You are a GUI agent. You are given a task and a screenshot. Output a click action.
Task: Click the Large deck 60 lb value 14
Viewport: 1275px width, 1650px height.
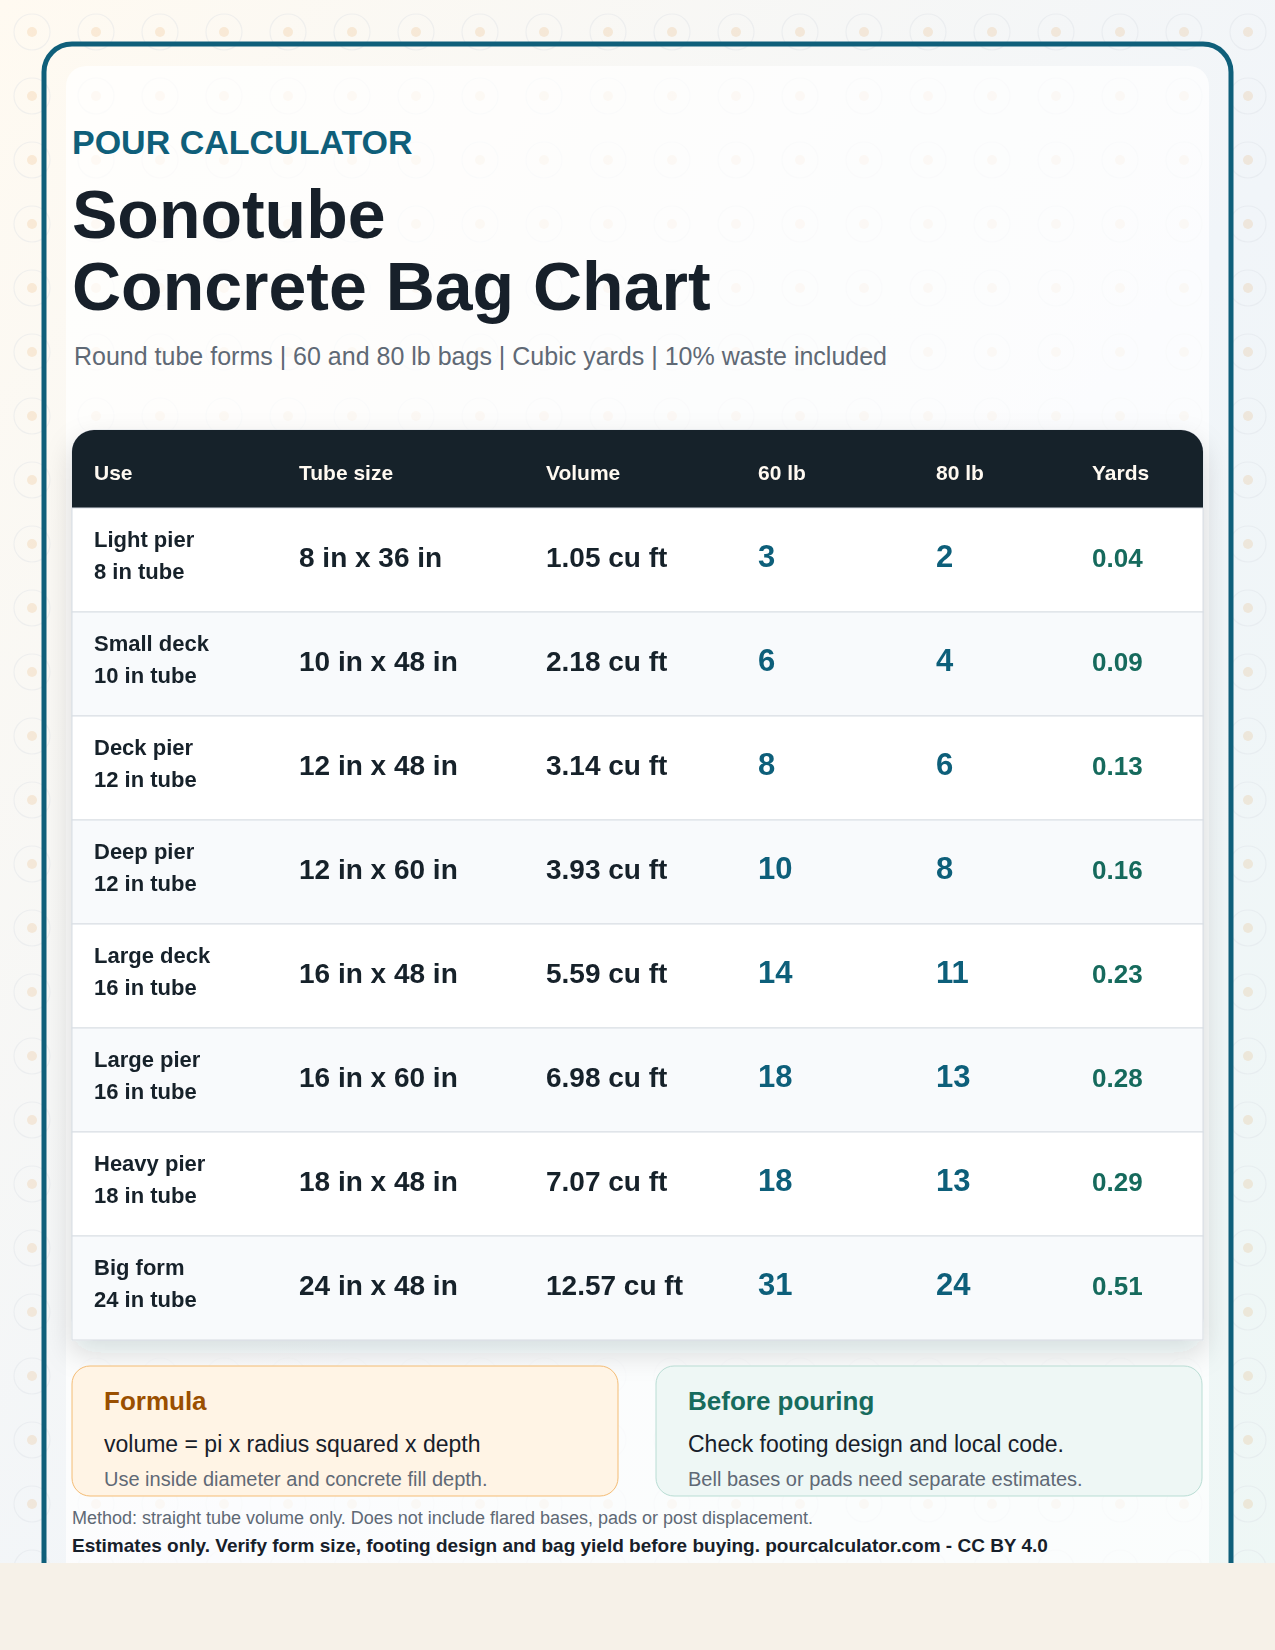[775, 973]
